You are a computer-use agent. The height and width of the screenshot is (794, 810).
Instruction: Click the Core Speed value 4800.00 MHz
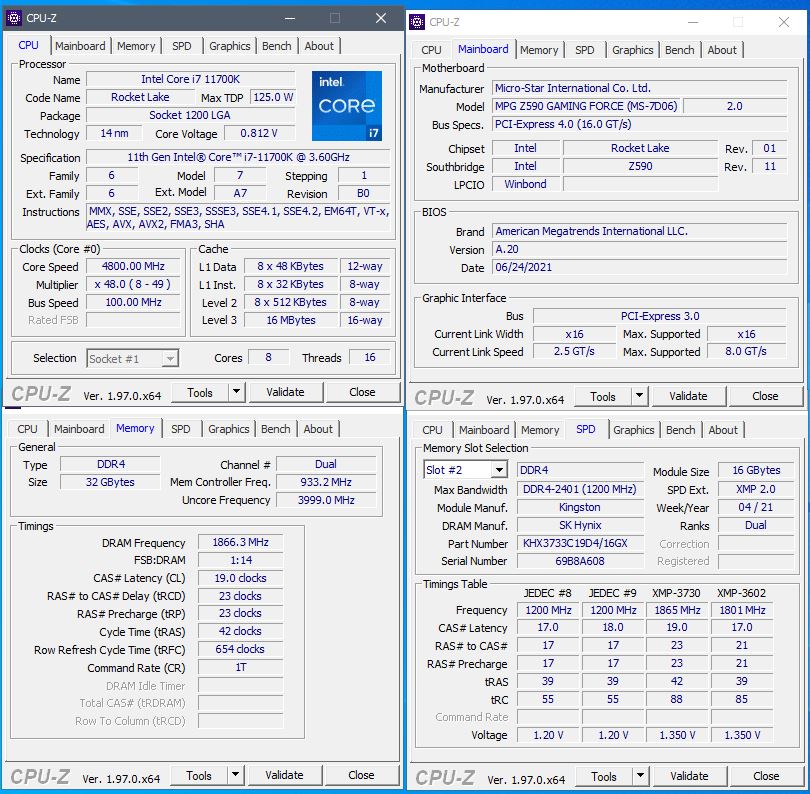(133, 266)
